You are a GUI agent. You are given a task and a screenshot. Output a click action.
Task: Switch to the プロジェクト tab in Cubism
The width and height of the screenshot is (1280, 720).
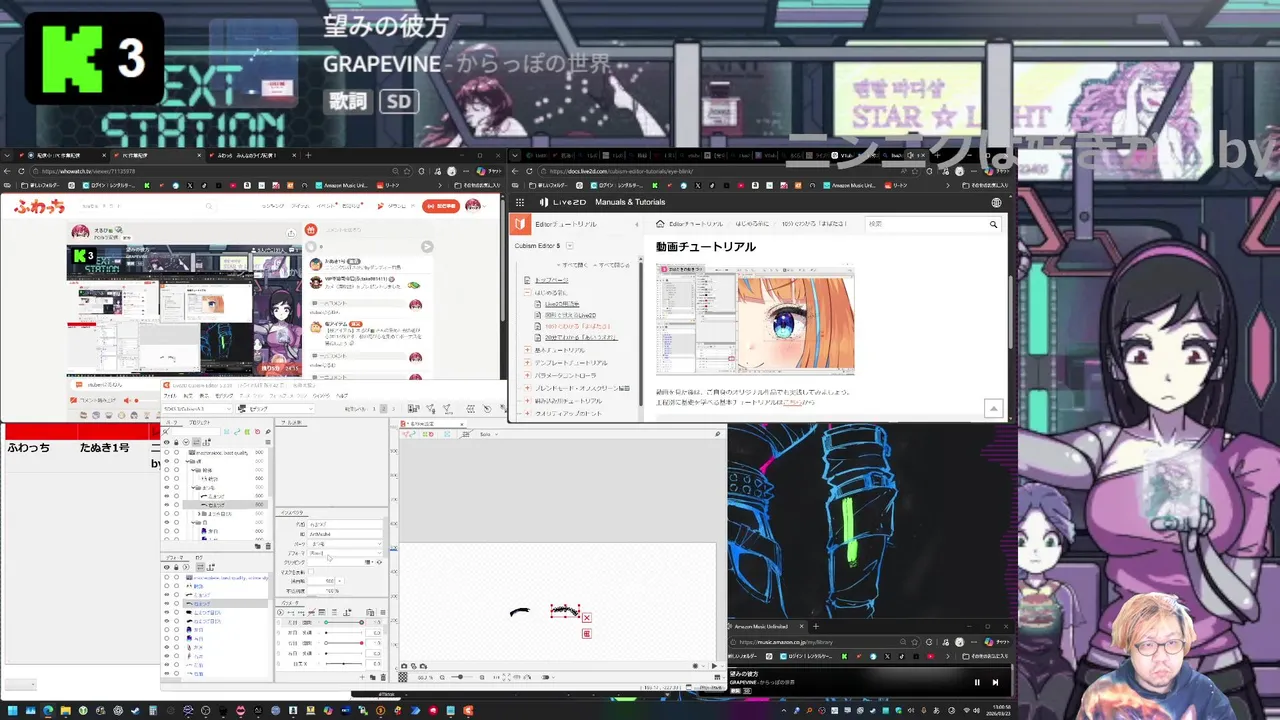pyautogui.click(x=200, y=422)
